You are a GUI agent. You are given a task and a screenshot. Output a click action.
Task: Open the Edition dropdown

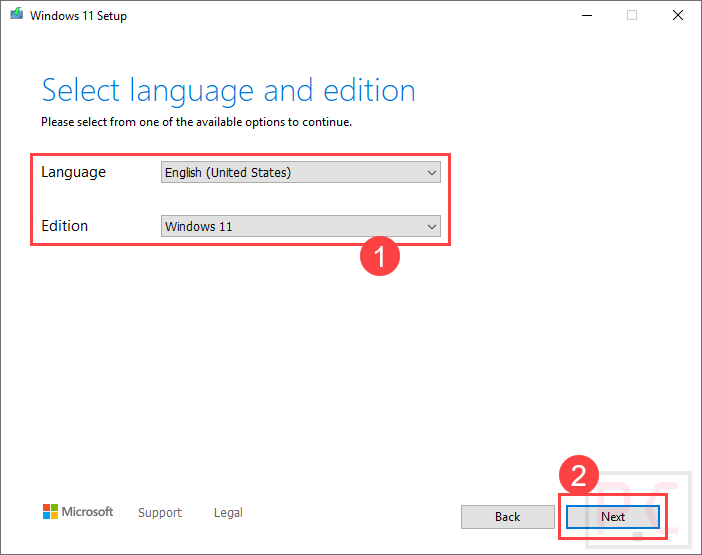click(x=300, y=226)
